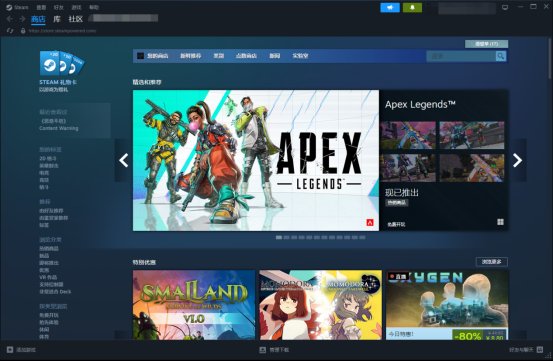Screen dimensions: 553x361
Task: Open the 新鲜推荐 (New & Noteworthy) dropdown
Action: 190,56
